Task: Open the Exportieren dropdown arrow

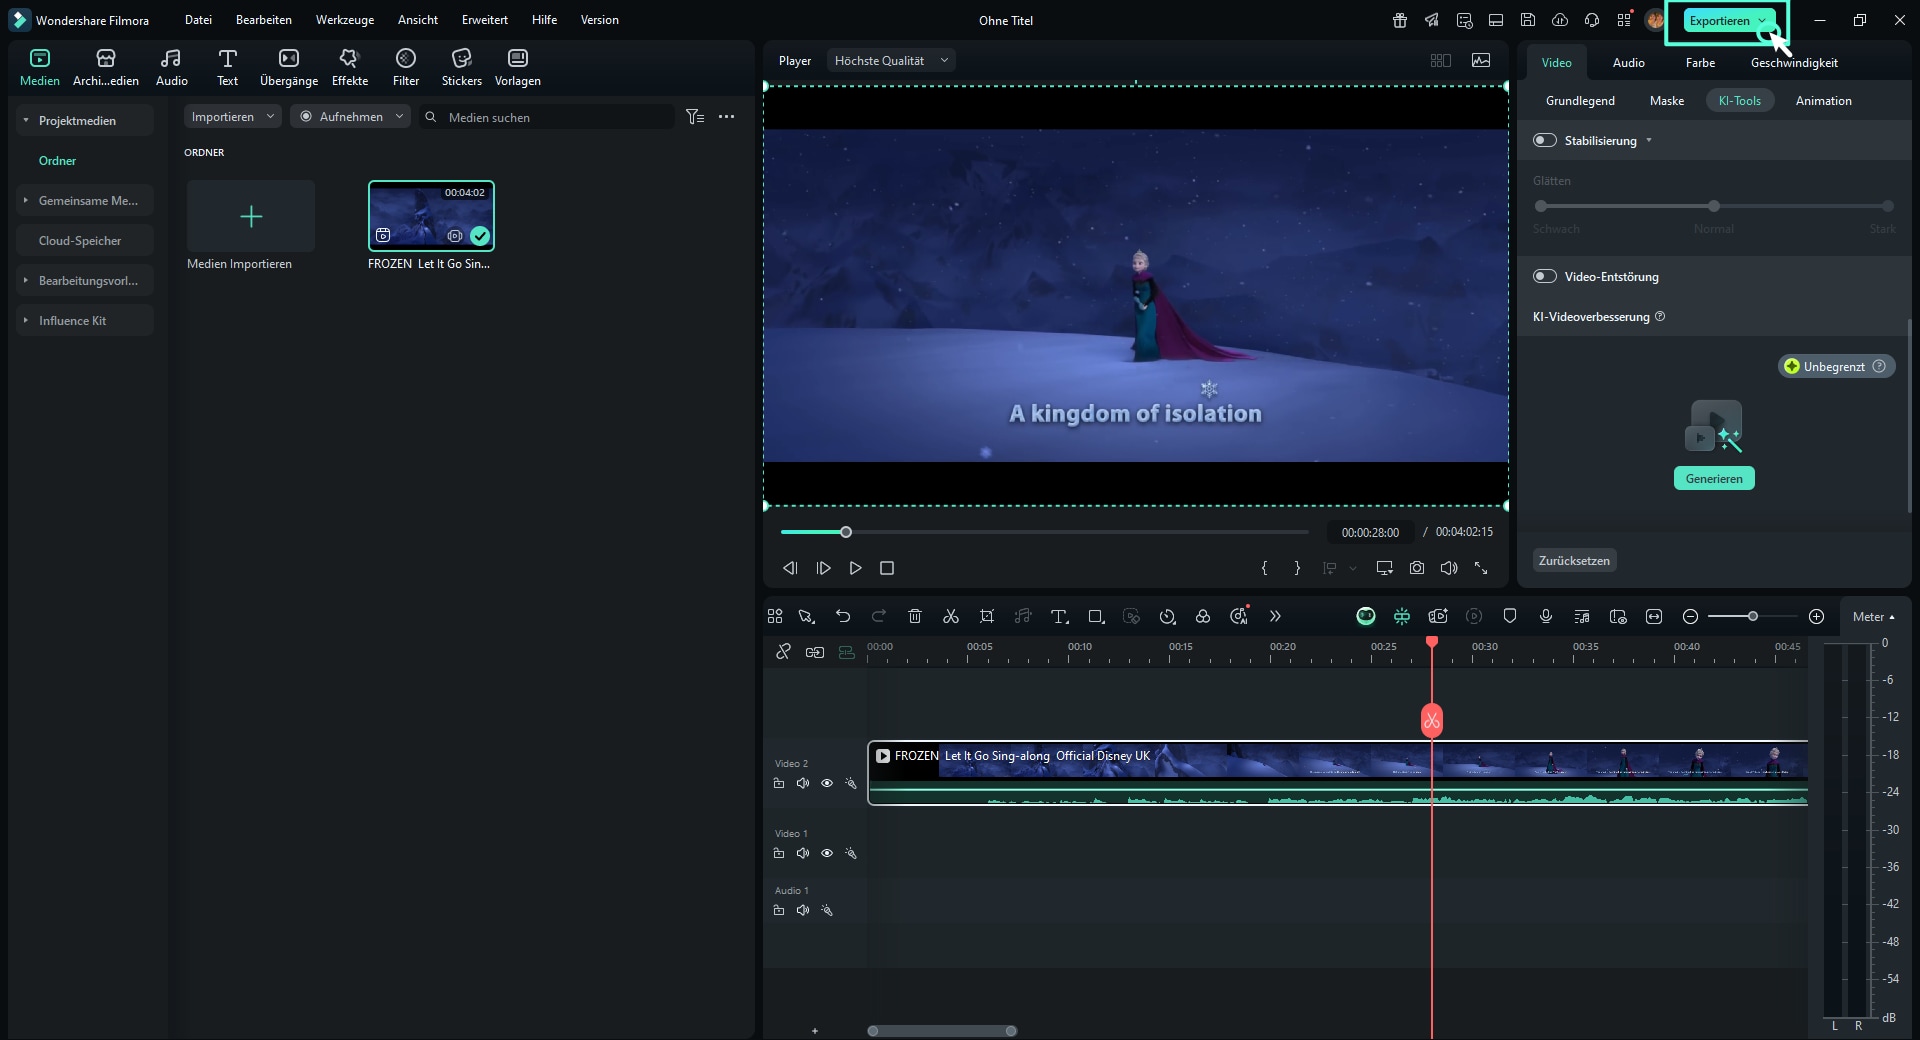Action: (x=1762, y=20)
